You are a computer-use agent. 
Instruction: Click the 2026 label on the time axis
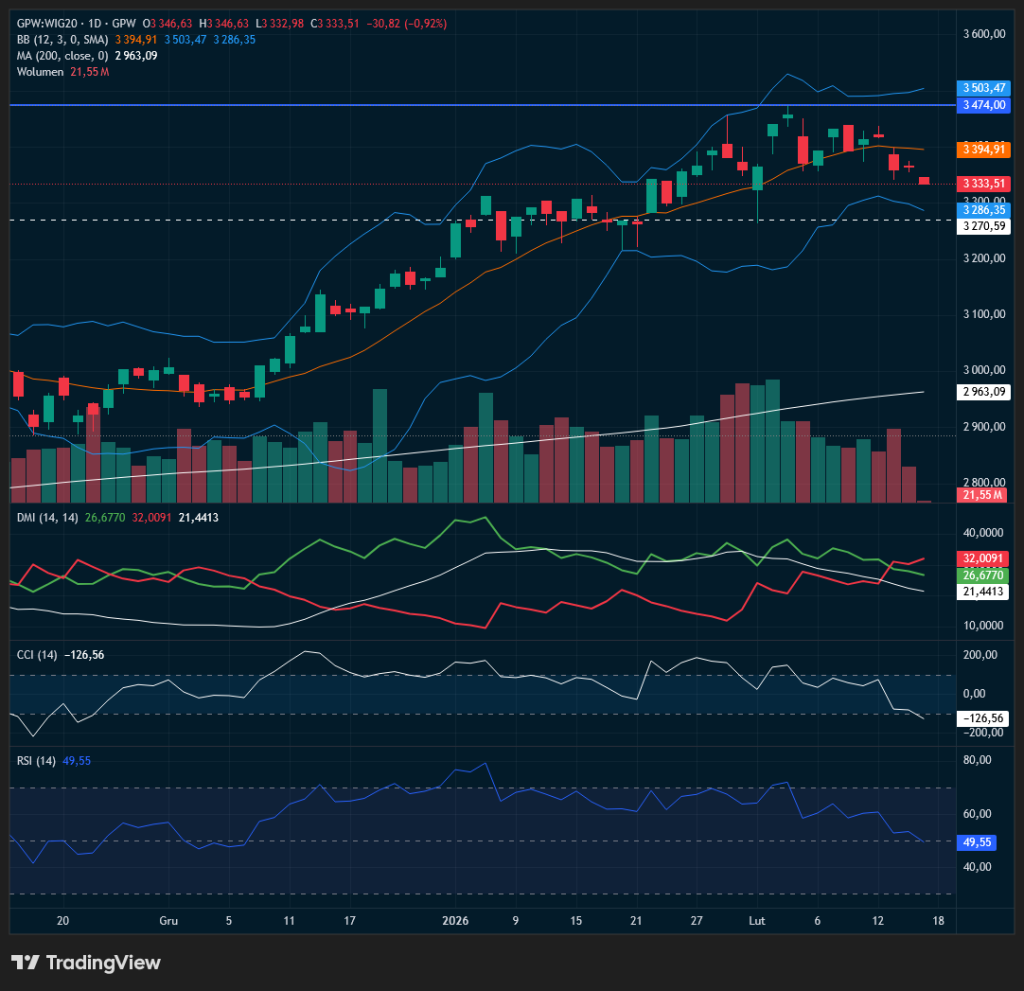point(455,920)
